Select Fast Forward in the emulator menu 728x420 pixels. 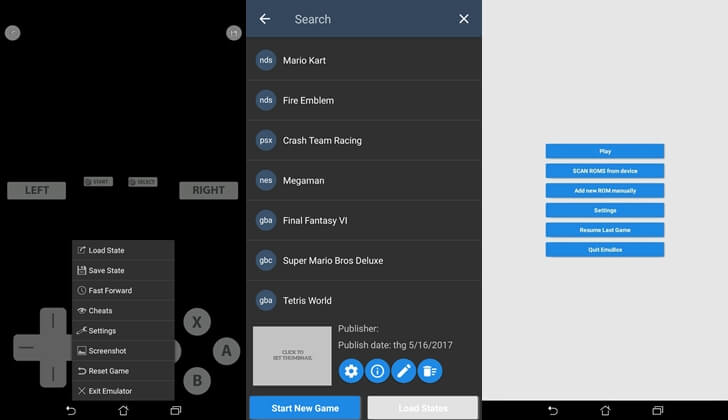(x=123, y=291)
